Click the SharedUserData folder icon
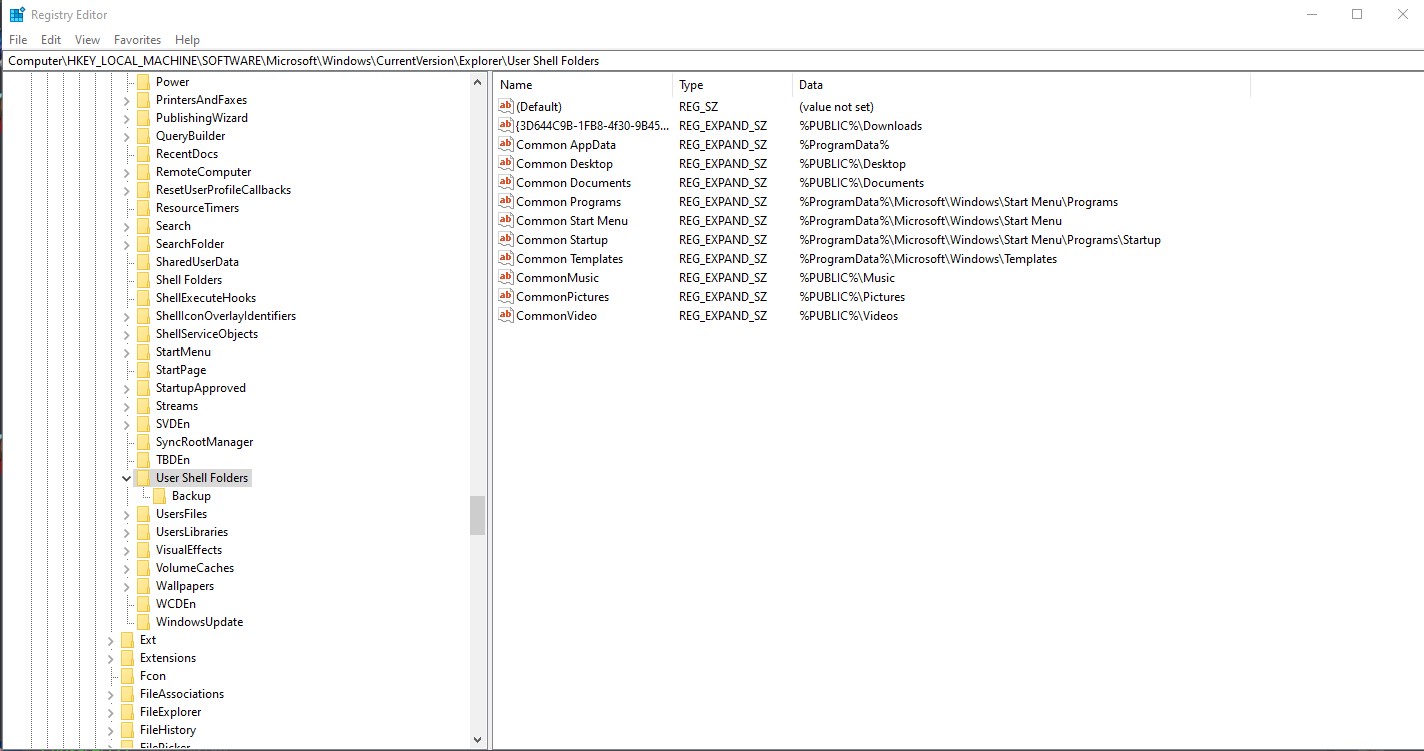This screenshot has height=751, width=1424. (143, 262)
